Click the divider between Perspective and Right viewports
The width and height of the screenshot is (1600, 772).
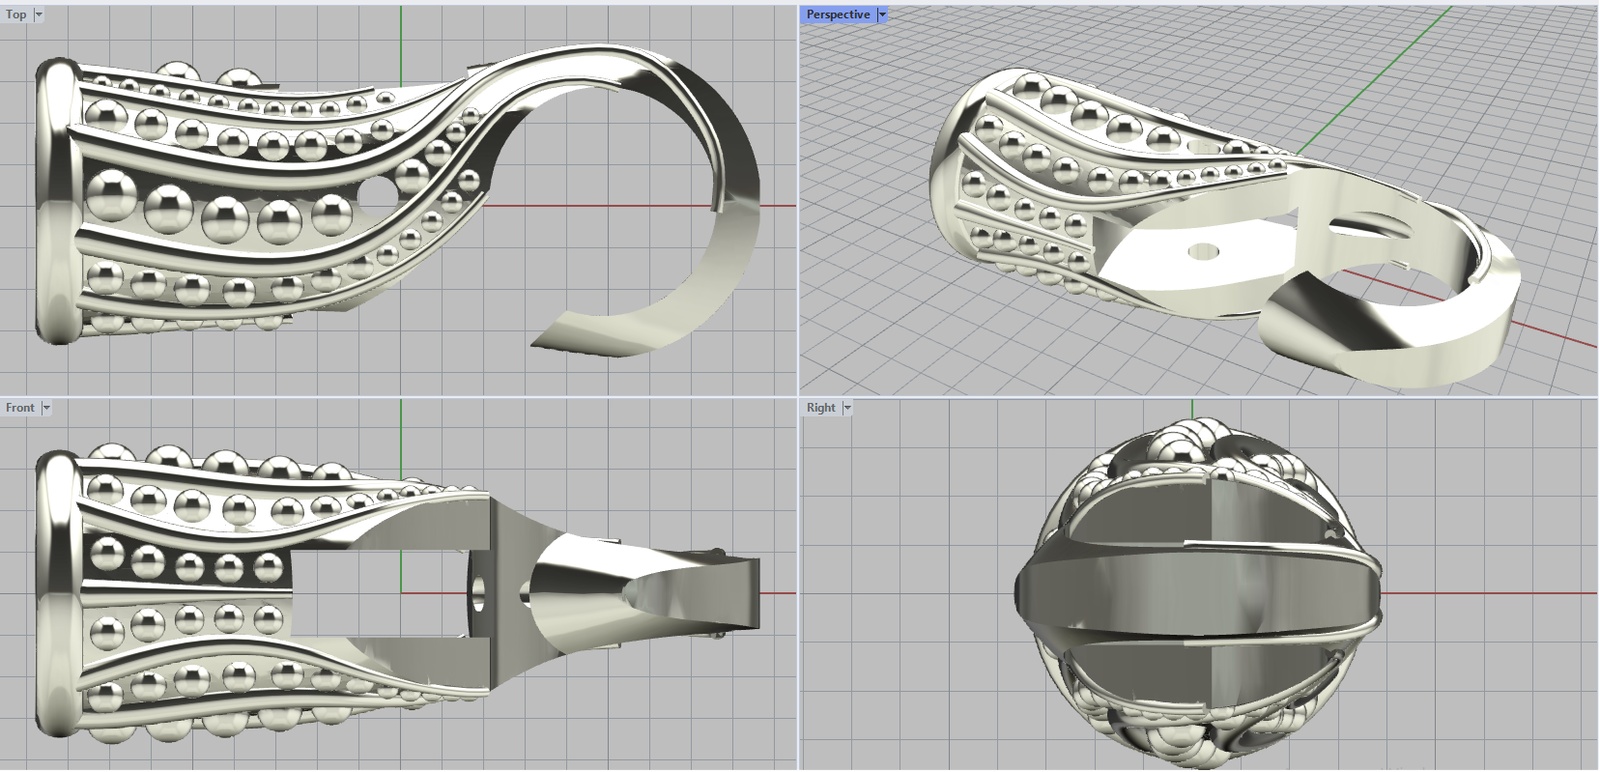1200,397
